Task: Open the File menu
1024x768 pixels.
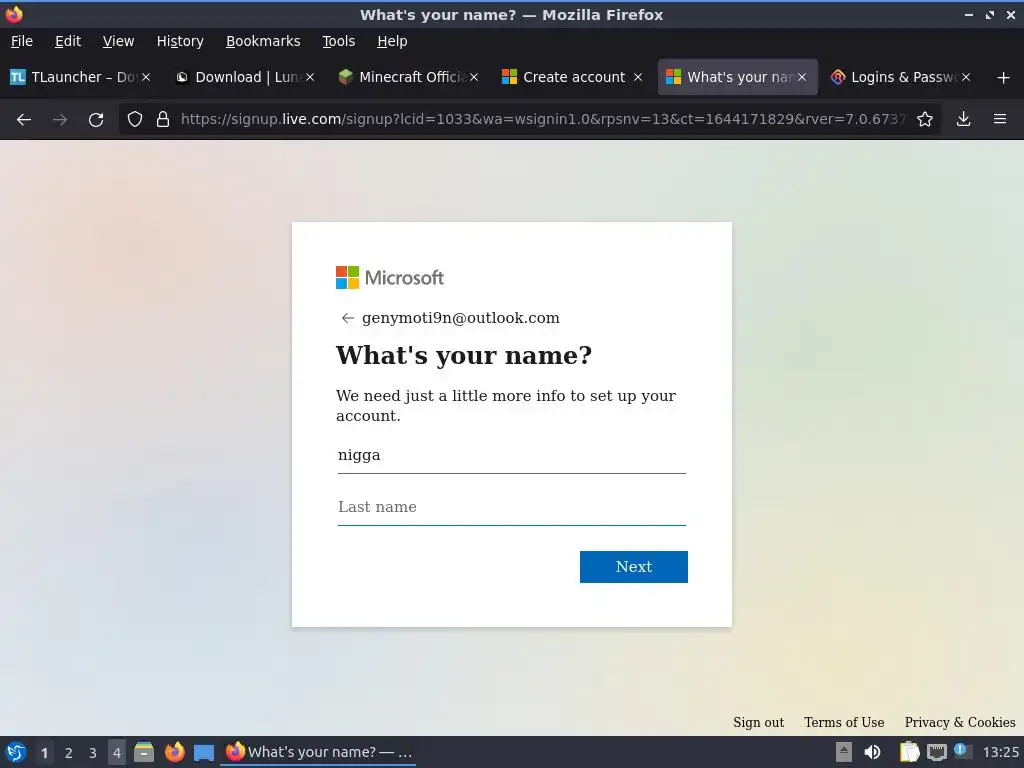Action: 22,41
